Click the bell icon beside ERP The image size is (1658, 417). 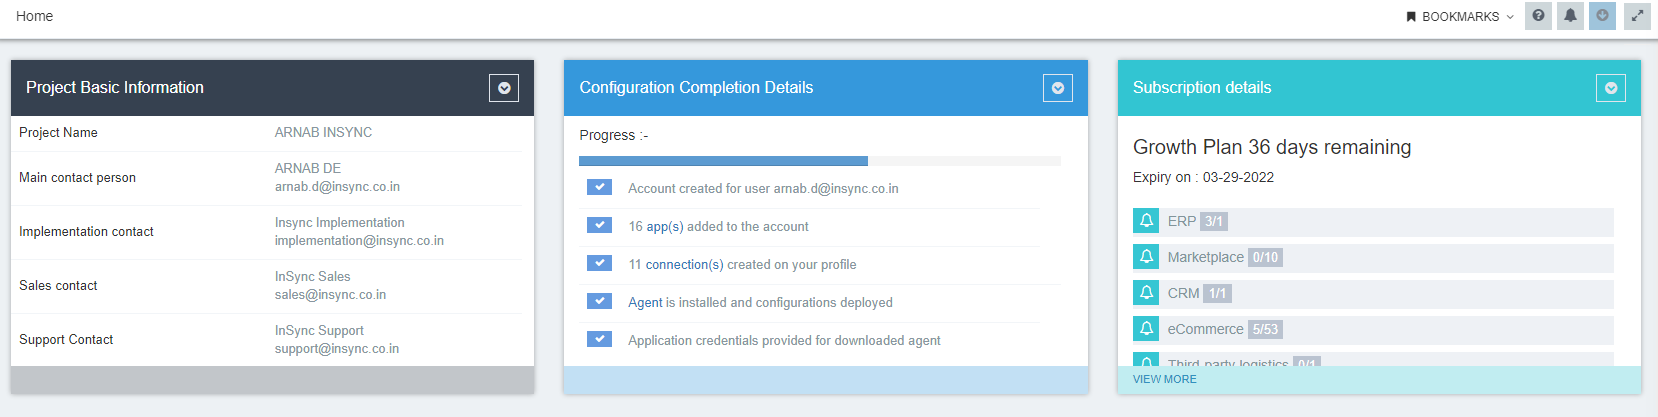(x=1146, y=221)
